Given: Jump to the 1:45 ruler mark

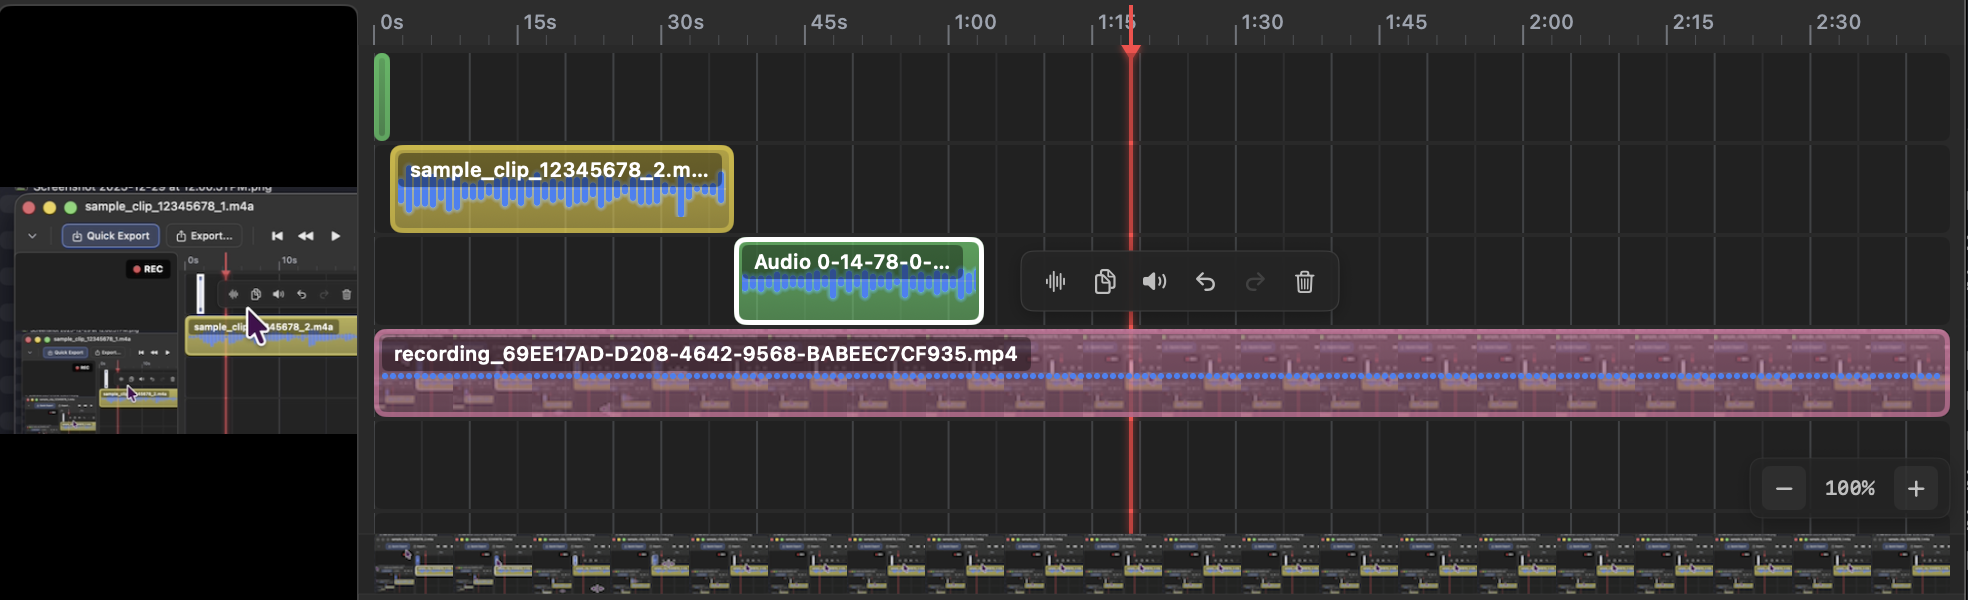Looking at the screenshot, I should click(x=1406, y=22).
